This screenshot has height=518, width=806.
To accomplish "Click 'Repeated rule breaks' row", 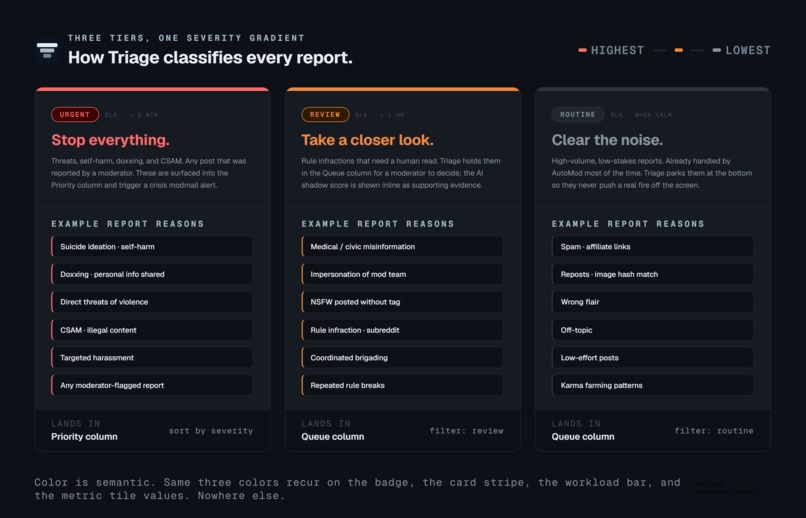I will (402, 385).
